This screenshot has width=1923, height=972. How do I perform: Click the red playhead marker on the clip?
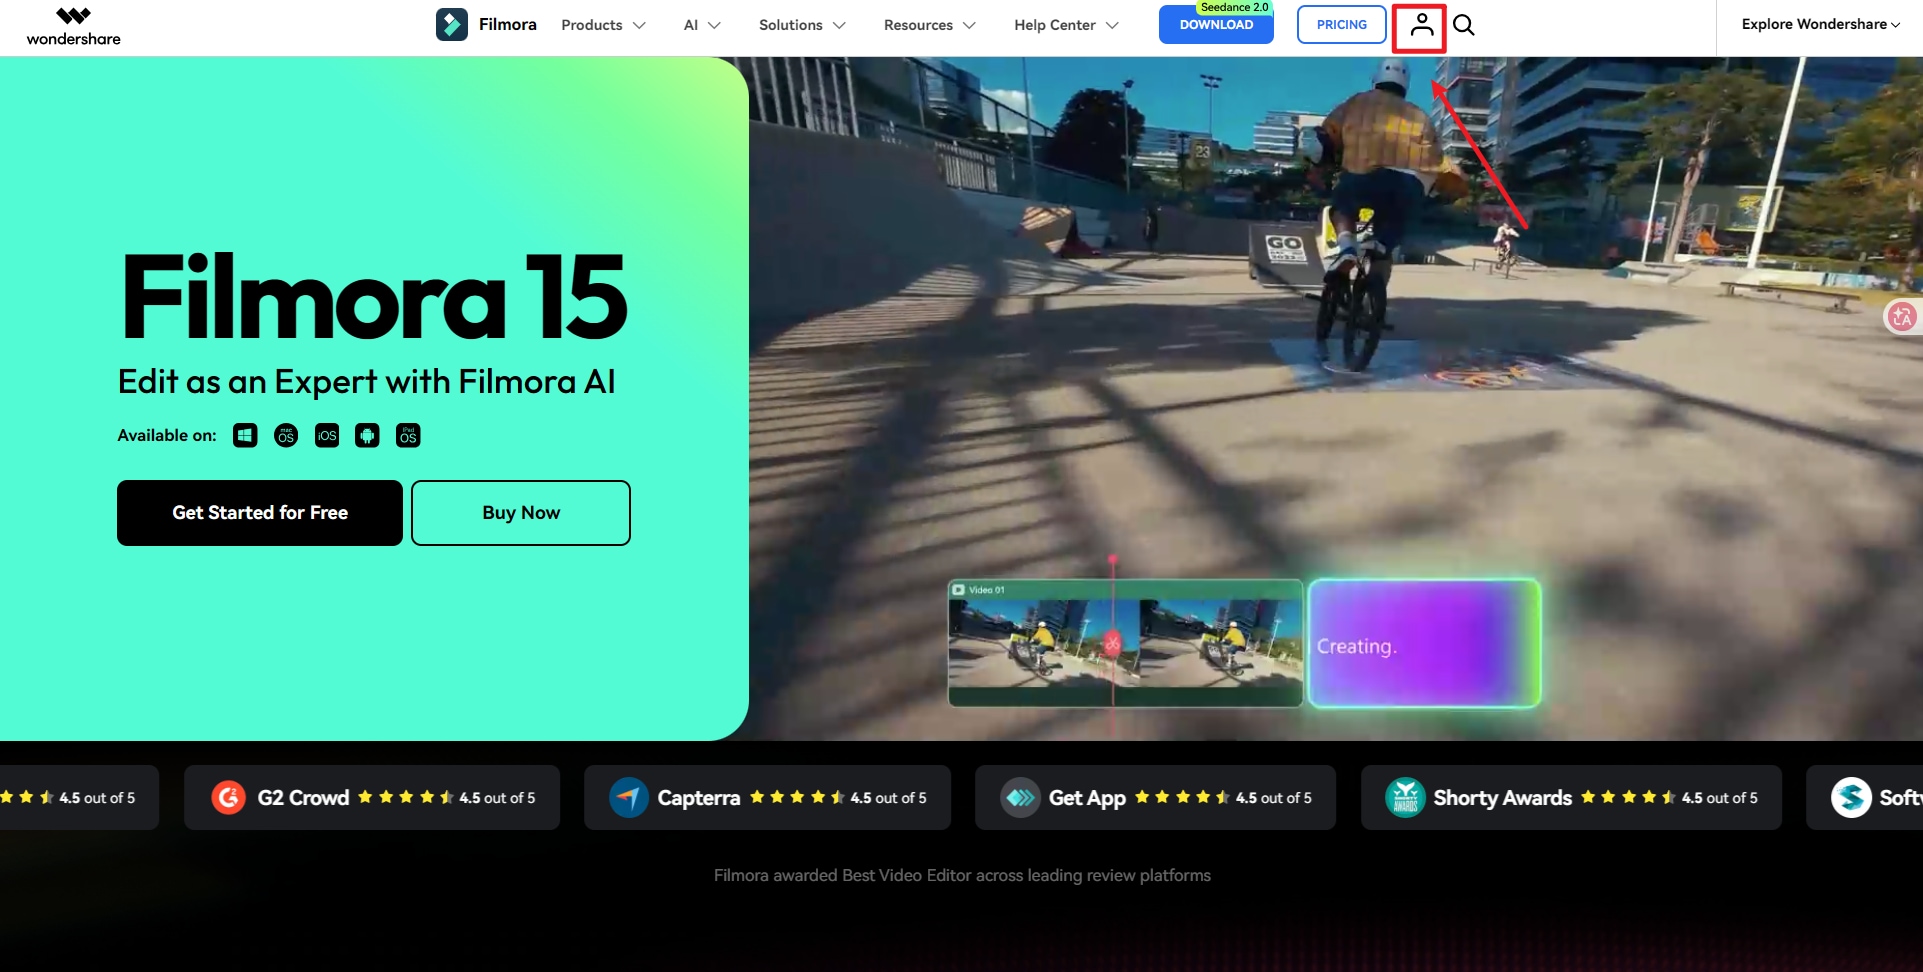click(1112, 643)
